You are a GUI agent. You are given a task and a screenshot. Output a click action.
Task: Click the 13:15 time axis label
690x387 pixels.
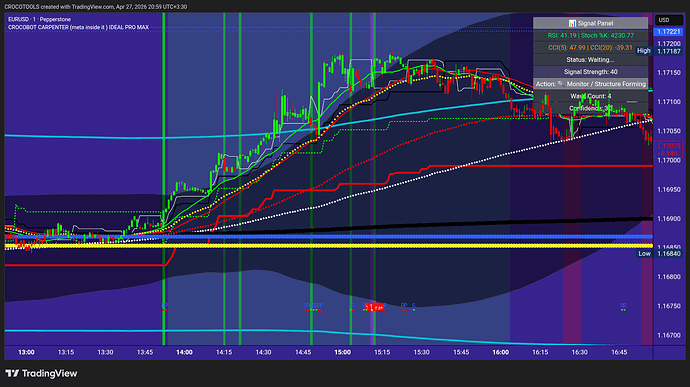[x=66, y=352]
